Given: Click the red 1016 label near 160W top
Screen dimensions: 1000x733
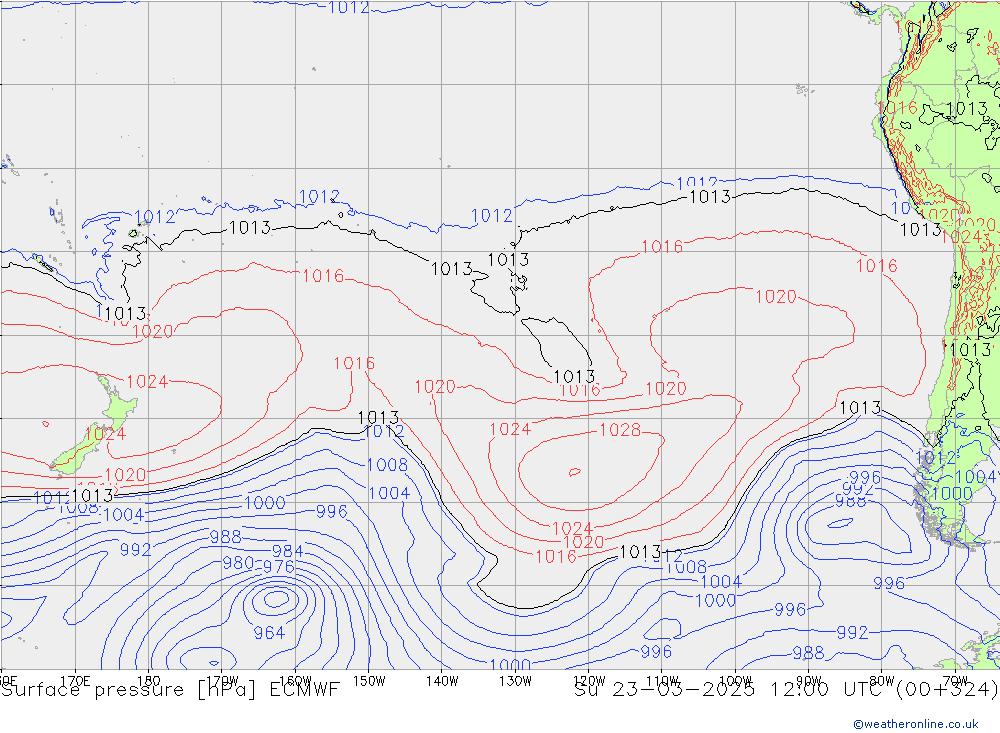Looking at the screenshot, I should 323,276.
